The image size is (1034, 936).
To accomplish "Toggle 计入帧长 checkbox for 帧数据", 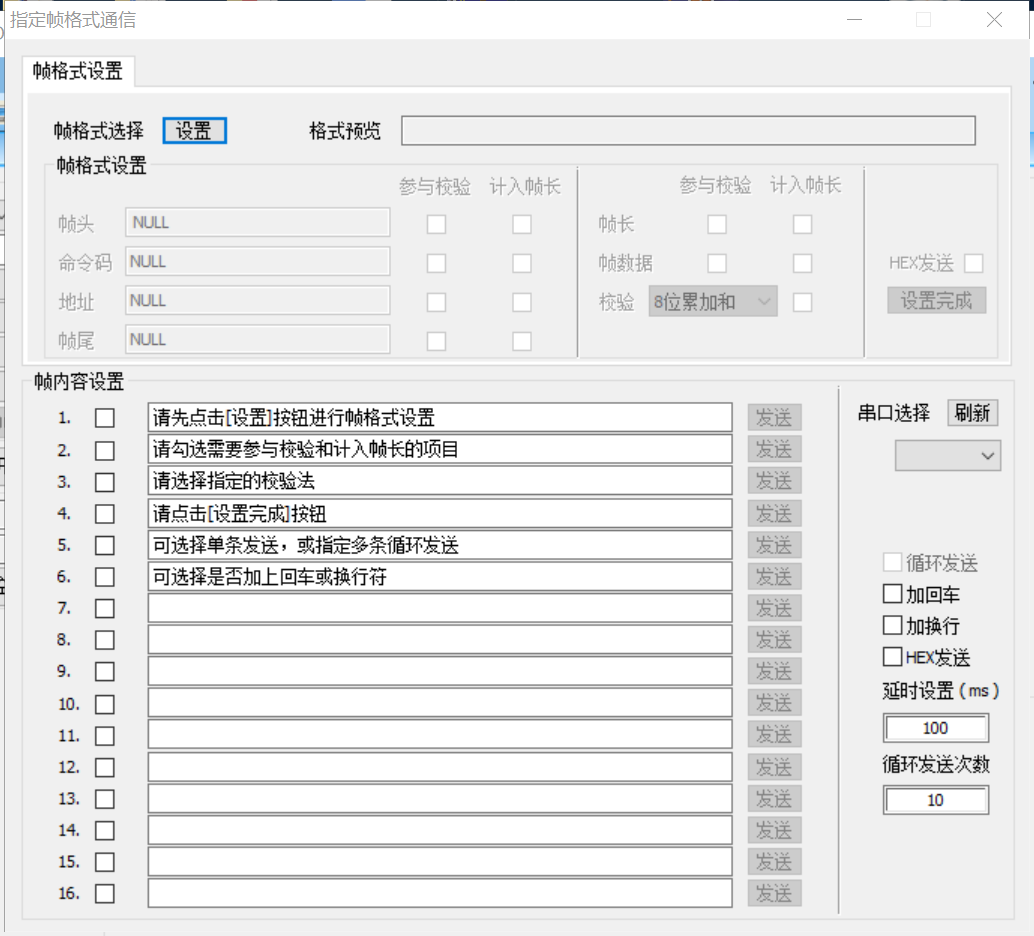I will [803, 263].
